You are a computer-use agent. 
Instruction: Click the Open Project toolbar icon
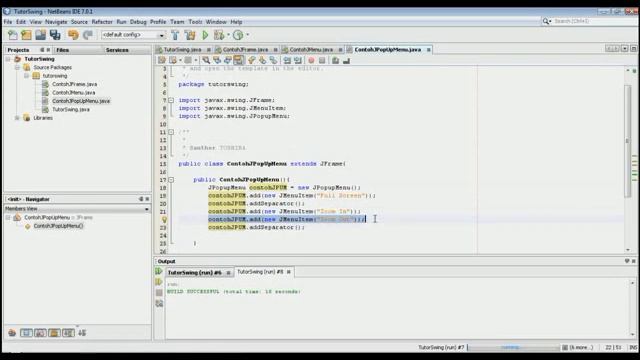tap(40, 35)
